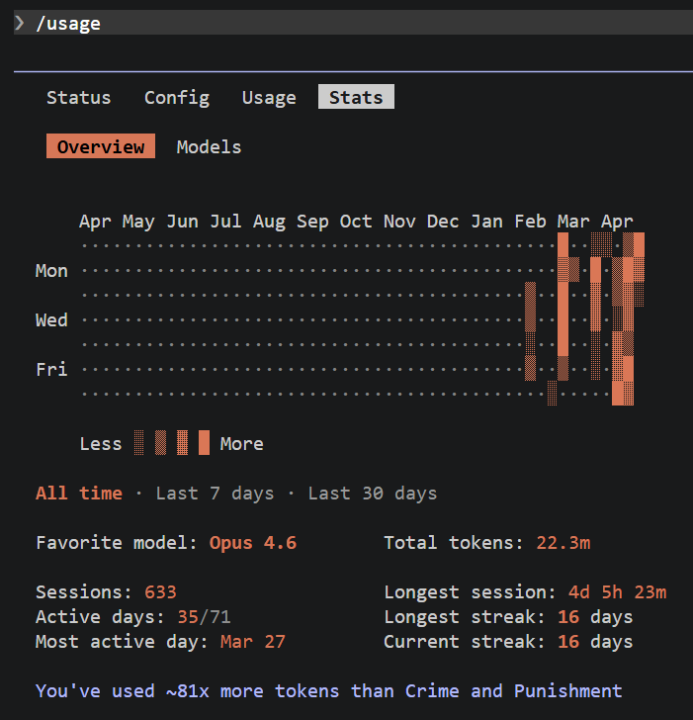Click the Less legend label
693x720 pixels.
click(x=101, y=444)
